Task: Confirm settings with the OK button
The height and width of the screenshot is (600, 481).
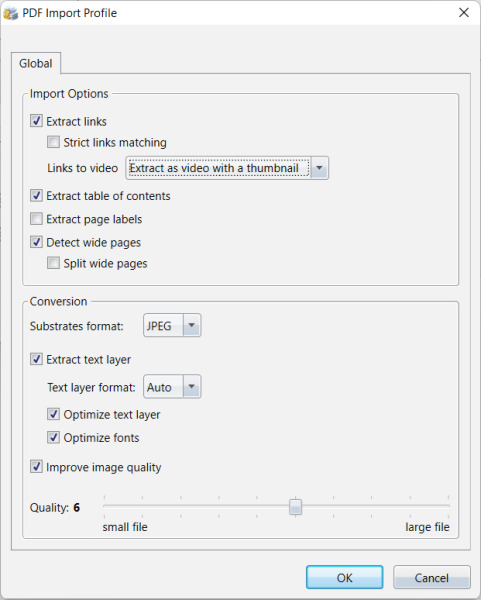Action: (x=344, y=577)
